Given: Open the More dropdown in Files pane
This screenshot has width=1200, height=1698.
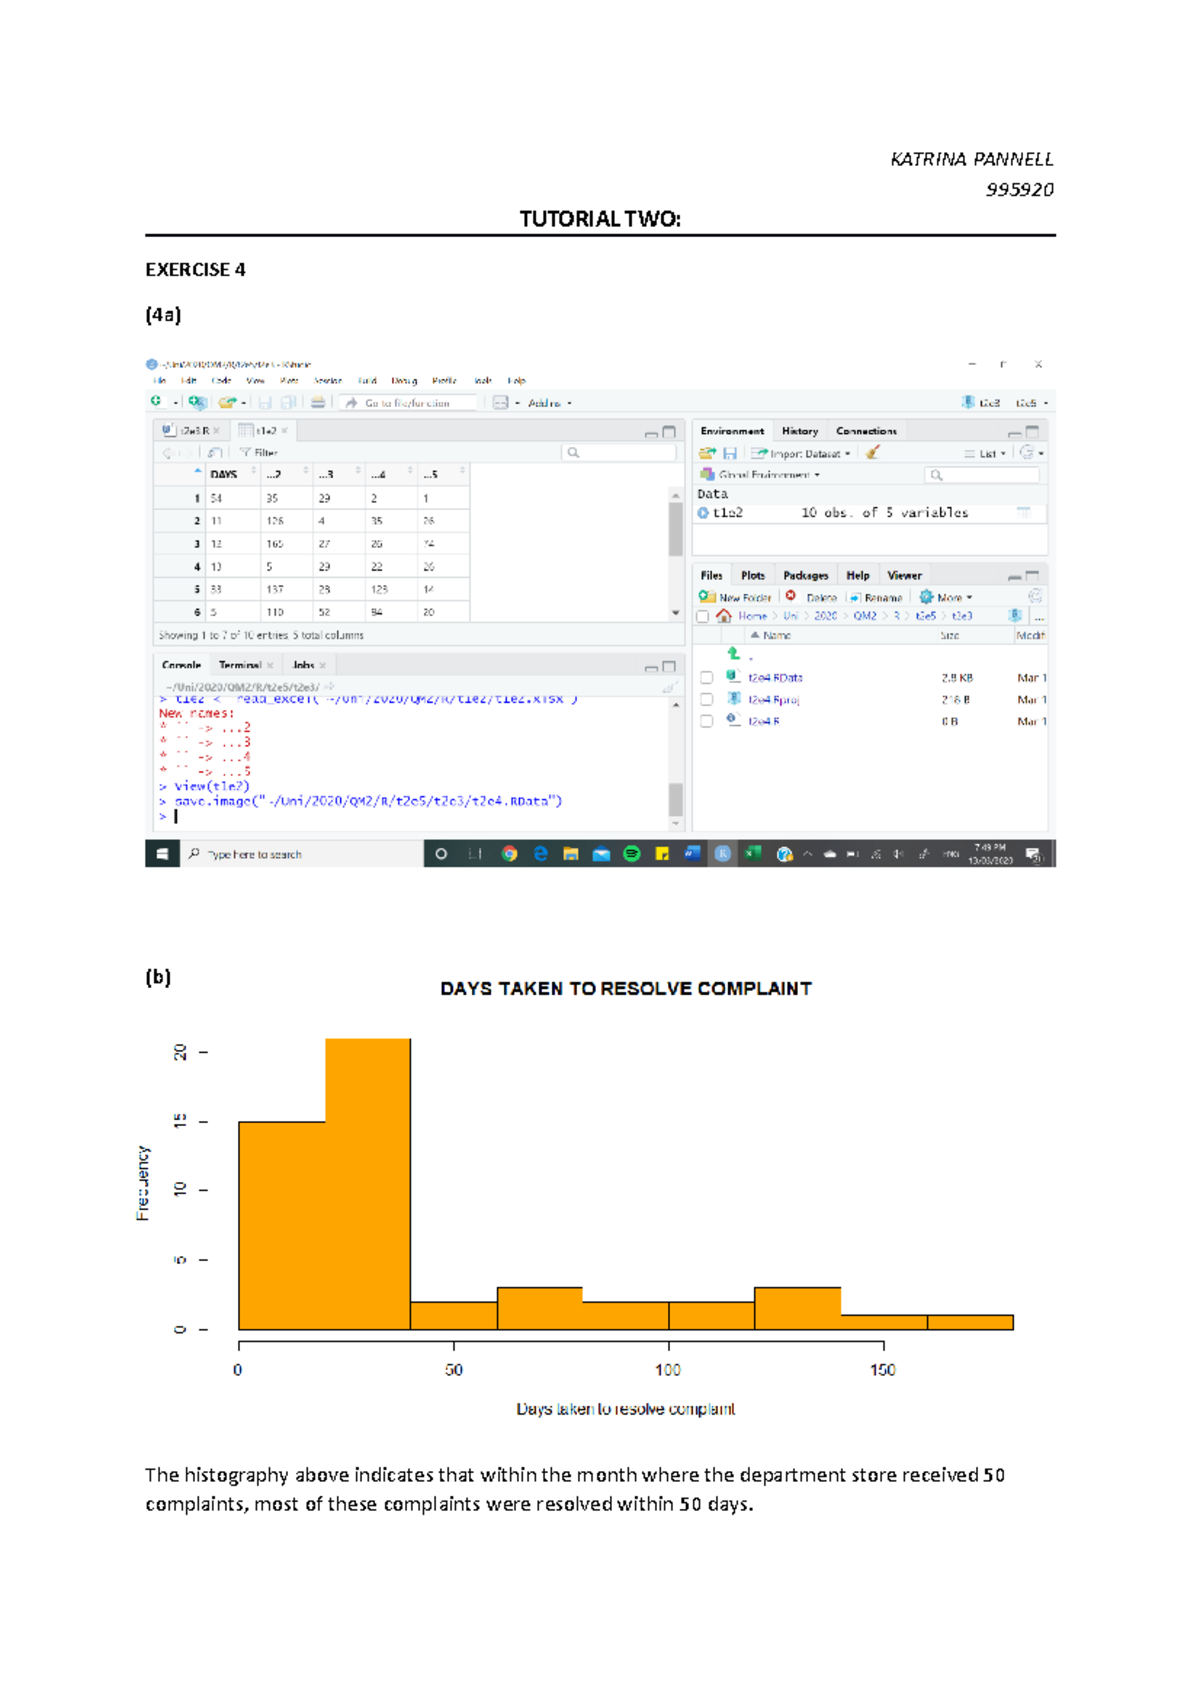Looking at the screenshot, I should pos(947,597).
